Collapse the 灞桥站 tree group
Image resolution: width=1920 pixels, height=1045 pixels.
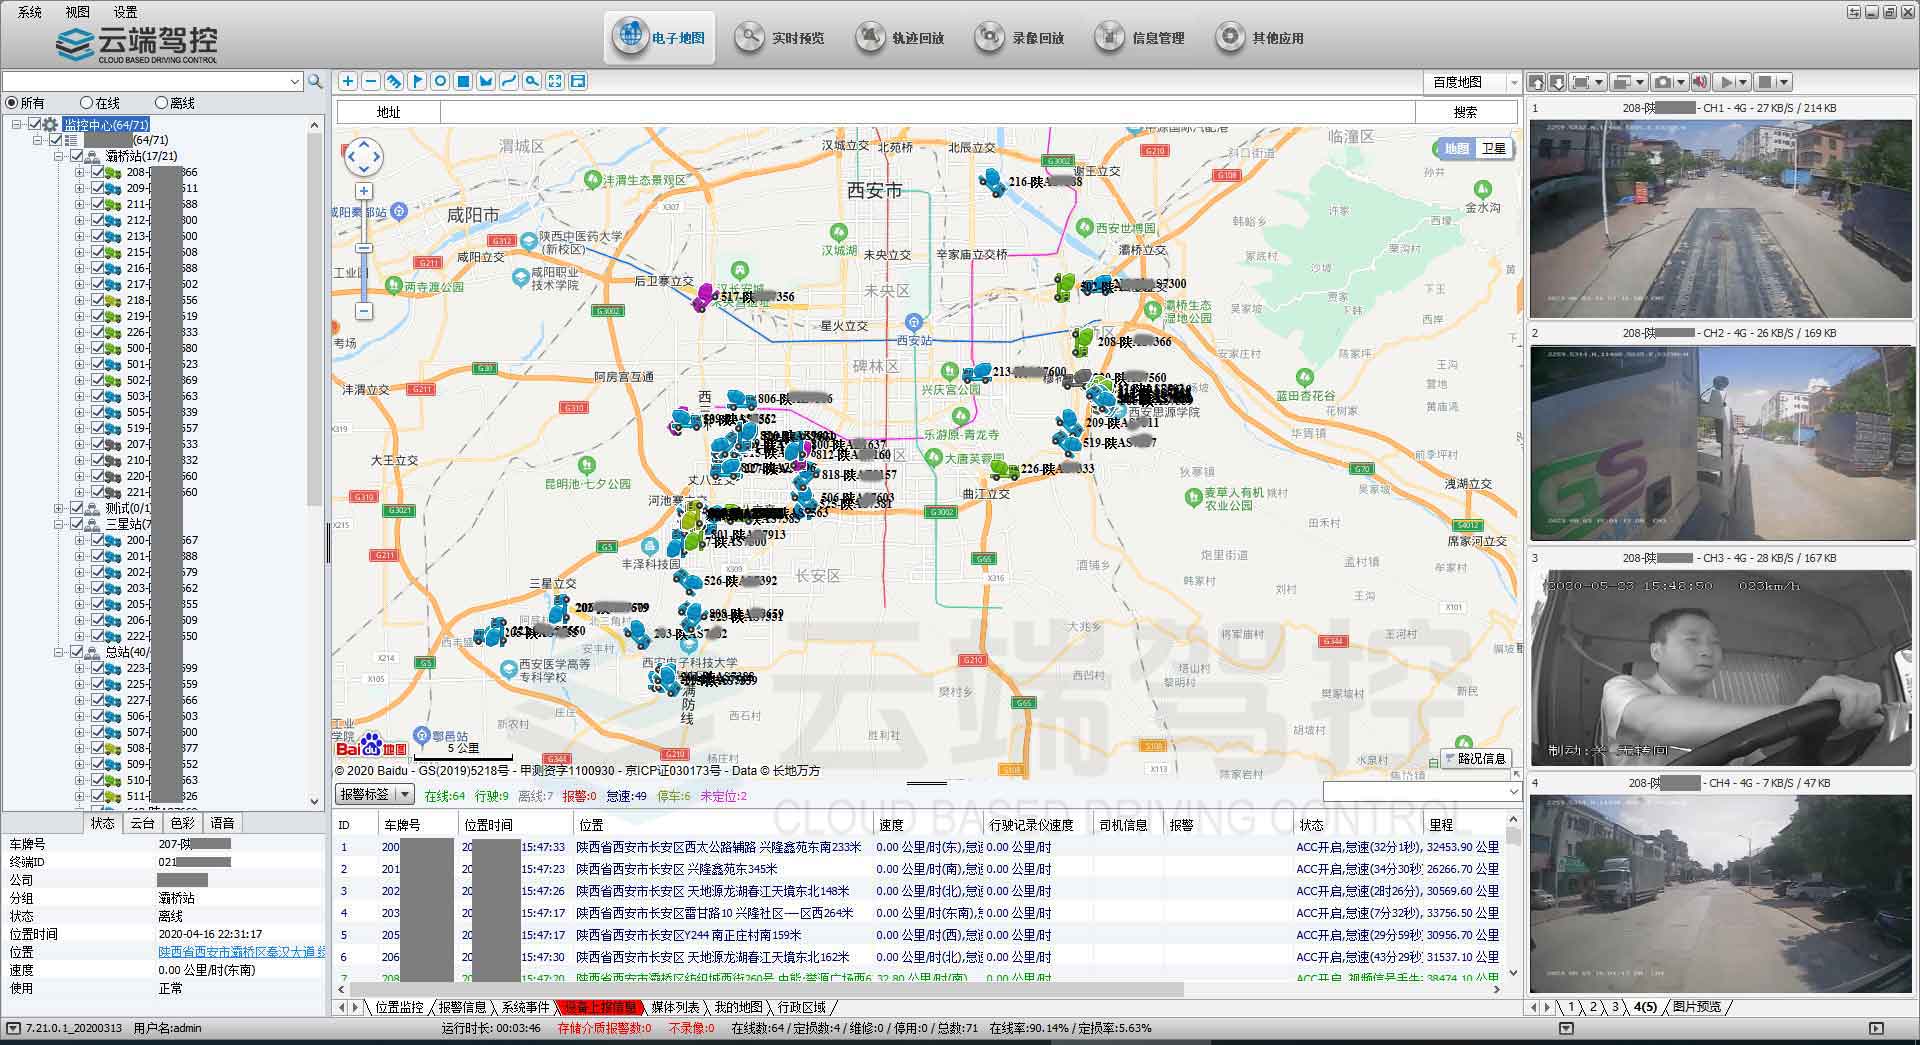tap(58, 156)
